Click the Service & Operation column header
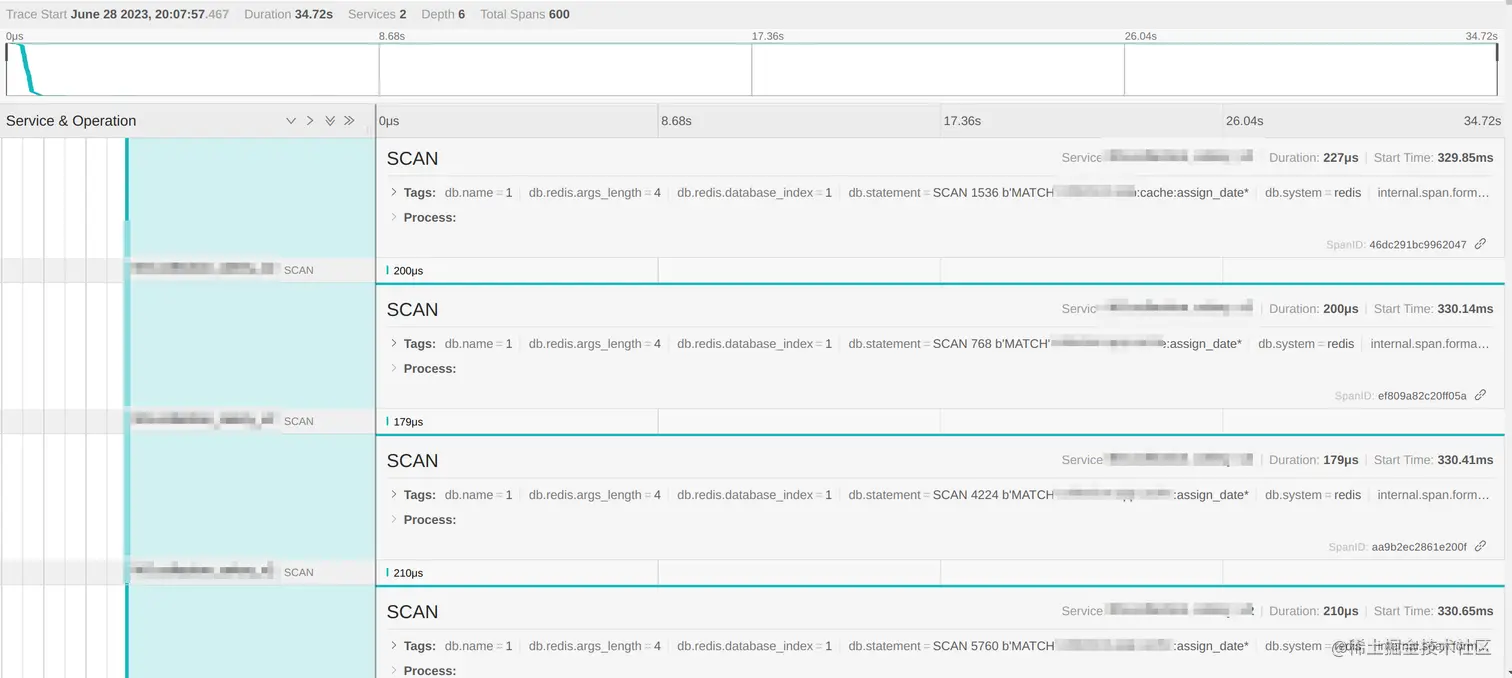1512x678 pixels. (71, 121)
